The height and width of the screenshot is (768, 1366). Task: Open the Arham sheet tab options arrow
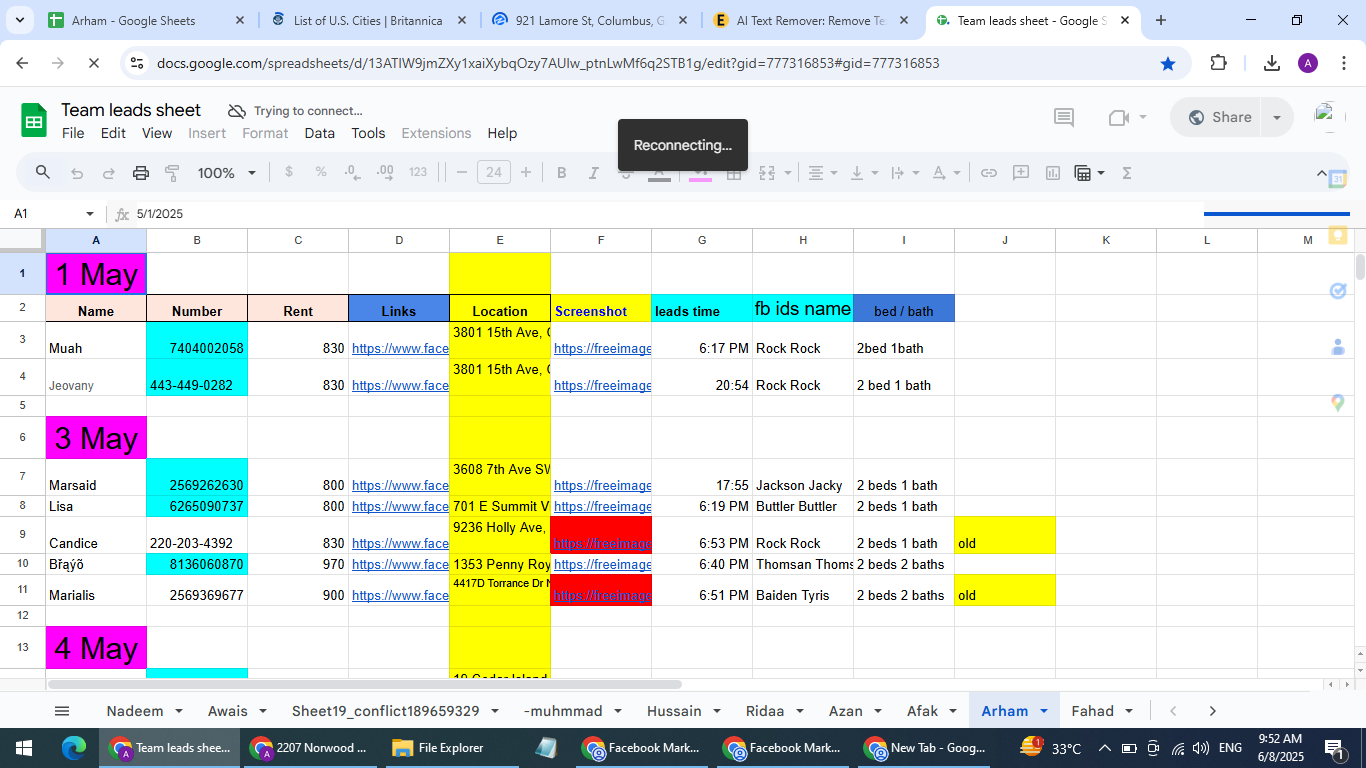point(1044,711)
